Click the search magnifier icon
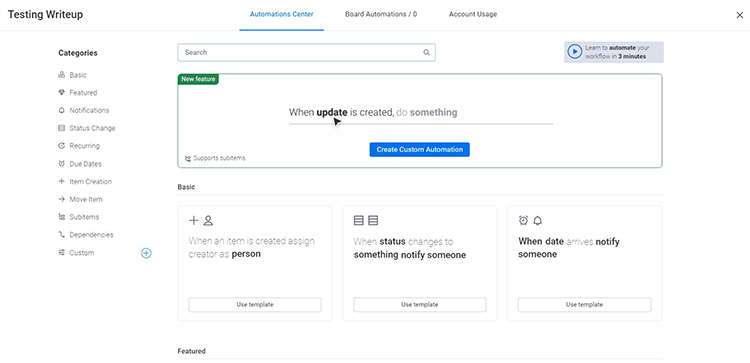Image resolution: width=750 pixels, height=363 pixels. pyautogui.click(x=427, y=53)
